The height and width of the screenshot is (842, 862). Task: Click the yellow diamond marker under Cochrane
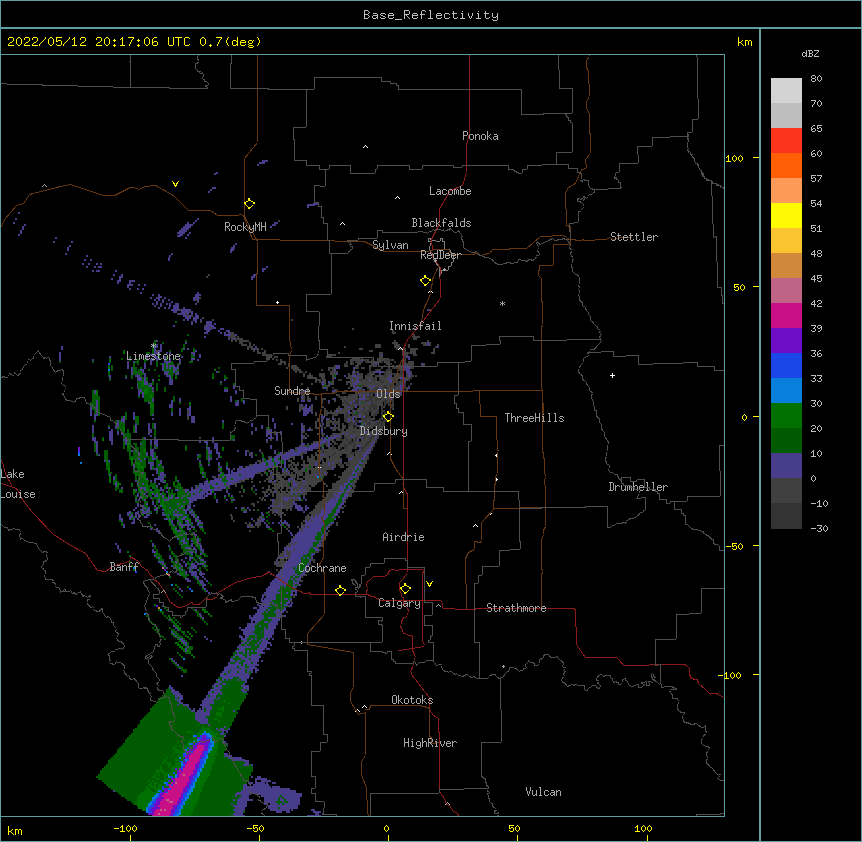click(340, 590)
